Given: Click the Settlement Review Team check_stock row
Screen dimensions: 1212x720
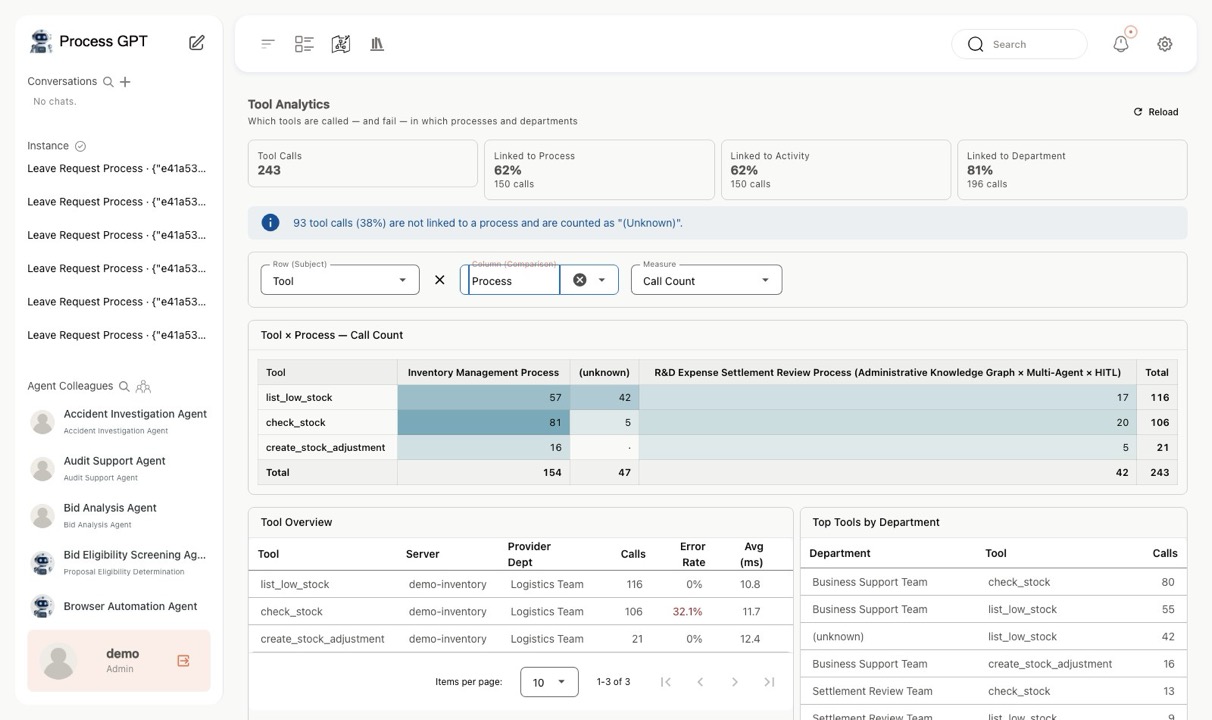Looking at the screenshot, I should point(993,691).
